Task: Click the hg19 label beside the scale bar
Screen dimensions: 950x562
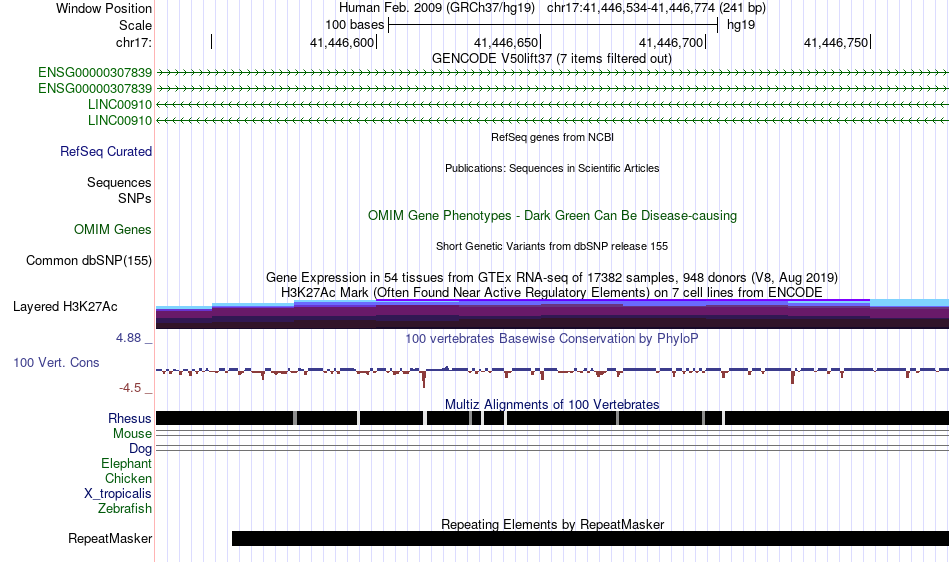Action: pos(741,25)
